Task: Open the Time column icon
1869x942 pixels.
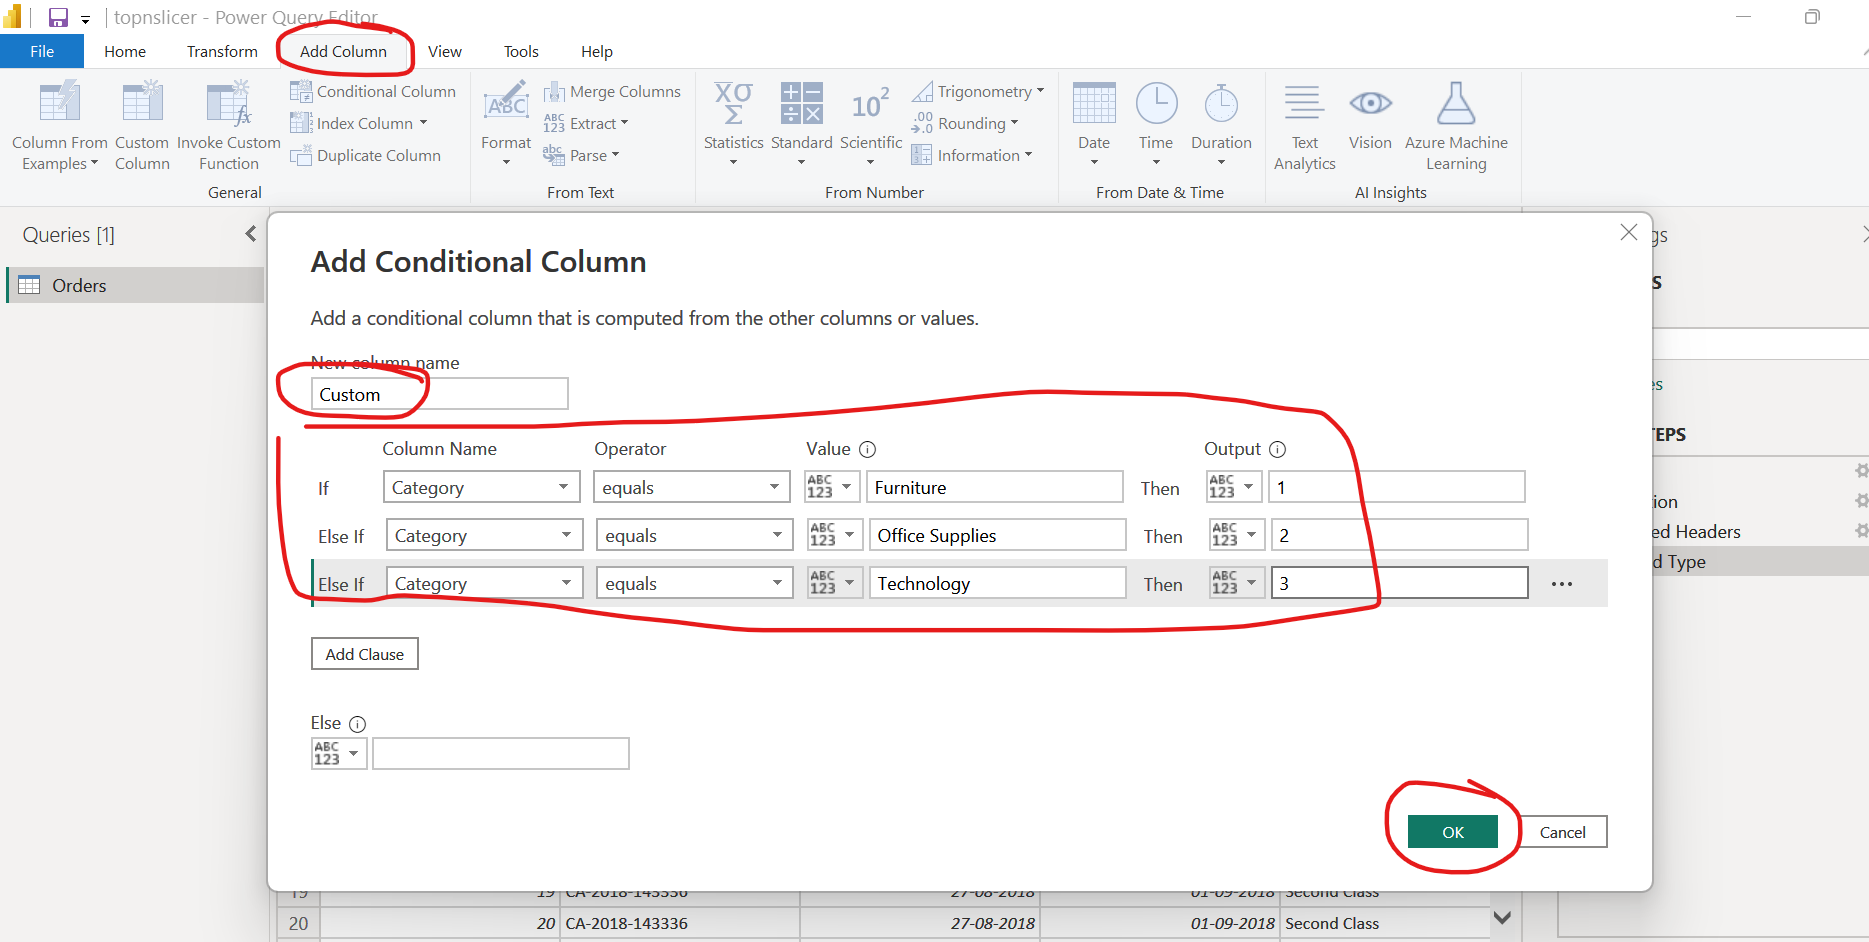Action: (x=1156, y=103)
